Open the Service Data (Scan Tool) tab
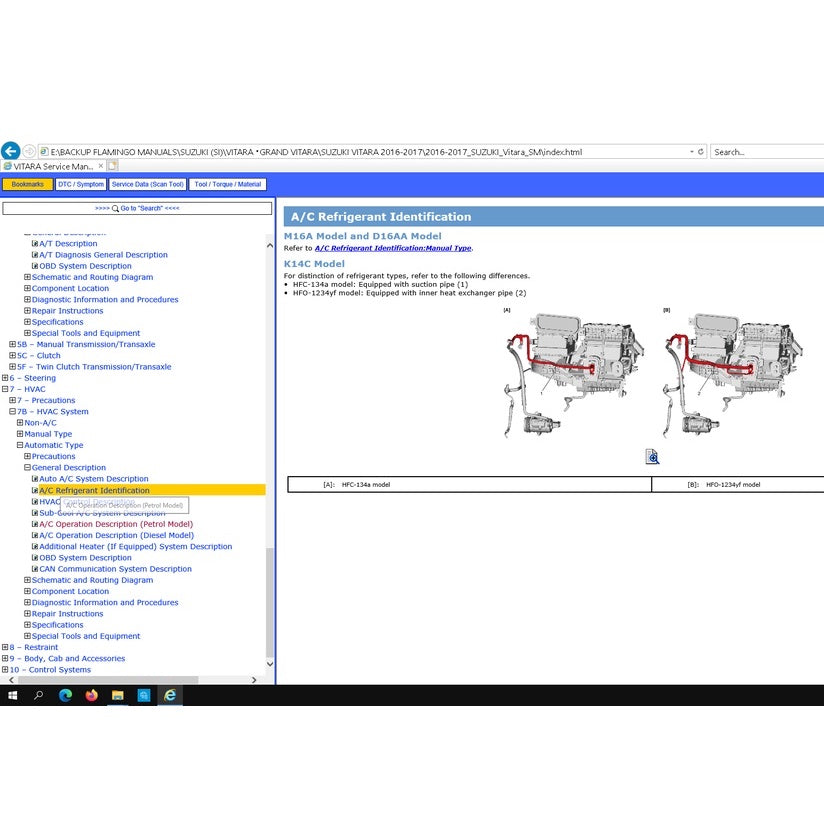The width and height of the screenshot is (824, 824). (147, 184)
